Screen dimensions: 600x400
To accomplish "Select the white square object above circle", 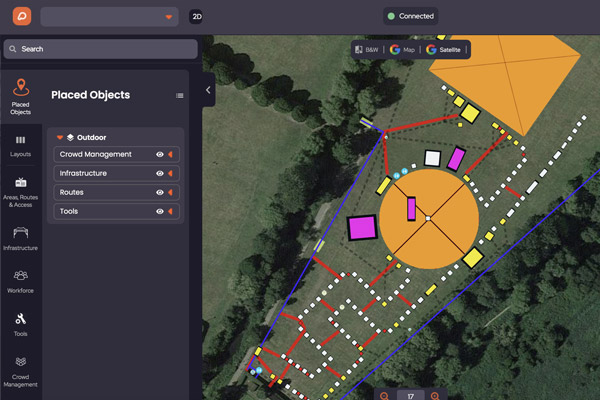I will click(433, 158).
